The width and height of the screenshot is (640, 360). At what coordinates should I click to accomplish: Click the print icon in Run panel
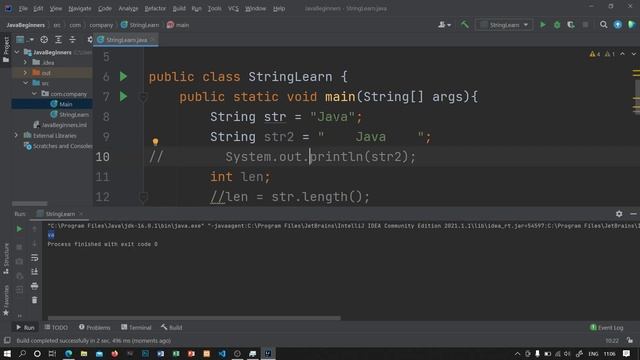click(x=35, y=286)
